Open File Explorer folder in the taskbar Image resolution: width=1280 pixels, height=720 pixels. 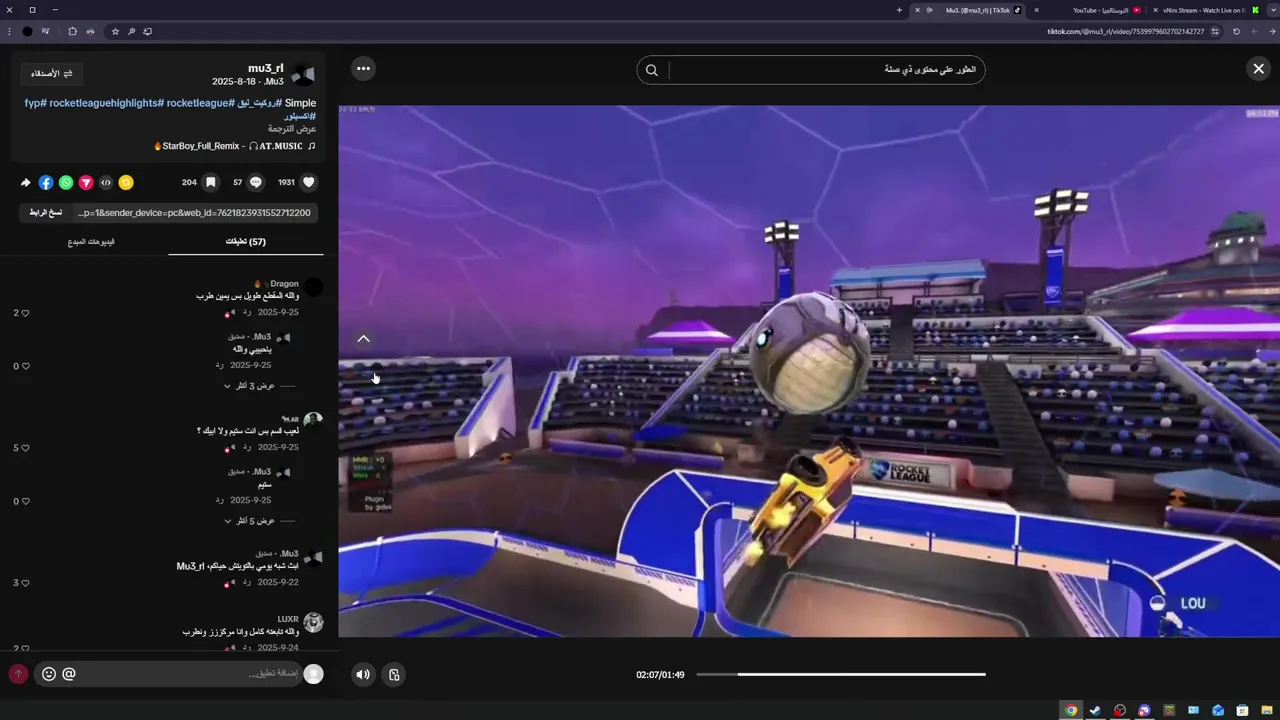click(x=1267, y=711)
